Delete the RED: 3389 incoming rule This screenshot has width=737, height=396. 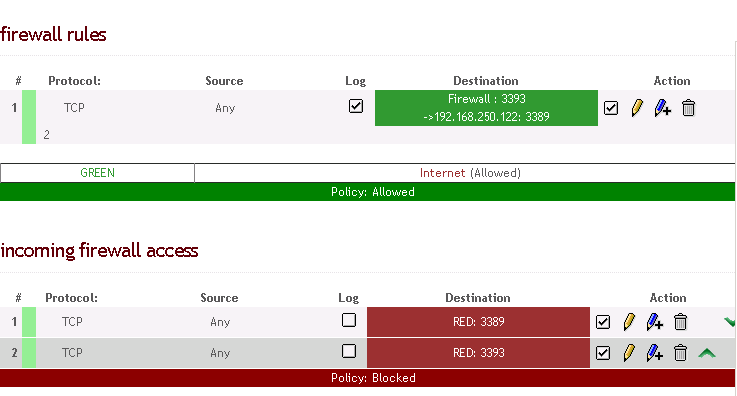point(680,322)
